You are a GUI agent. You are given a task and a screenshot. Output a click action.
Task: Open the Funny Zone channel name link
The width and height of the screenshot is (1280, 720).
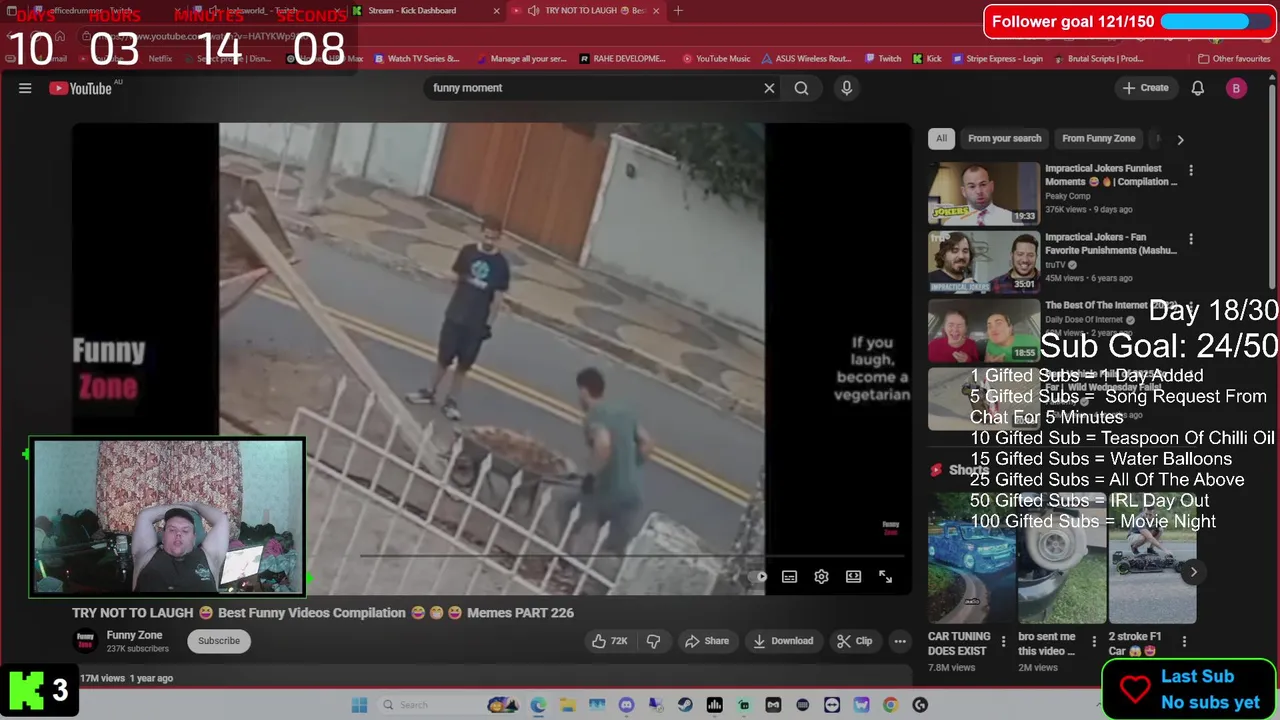point(134,635)
